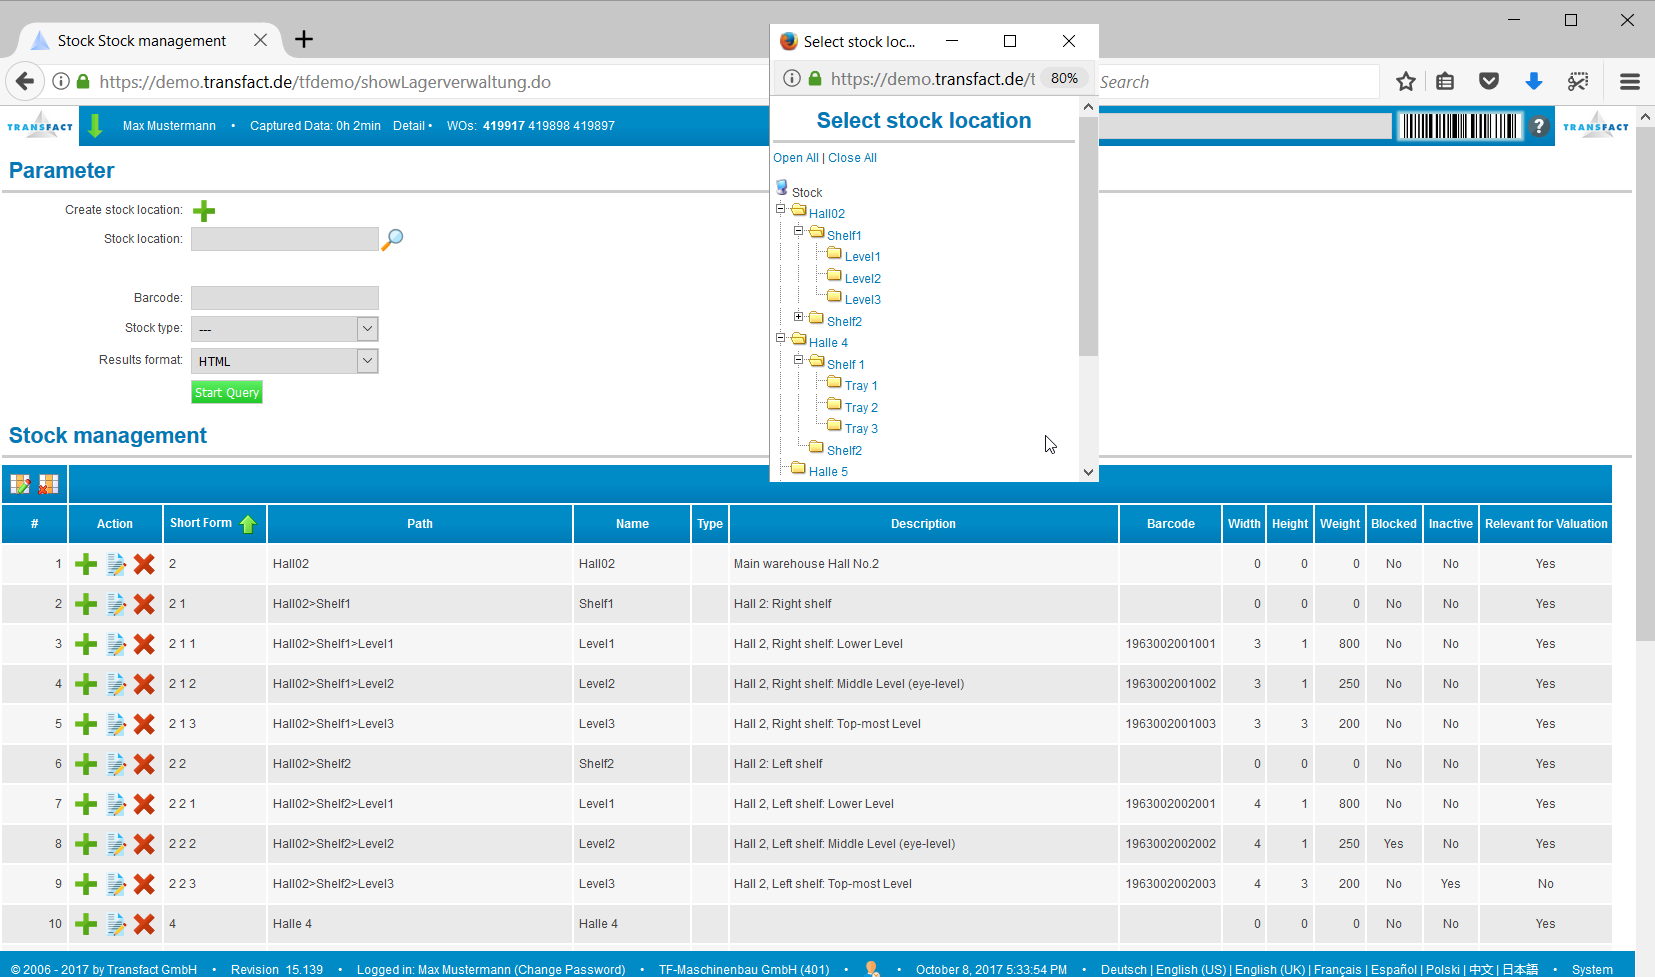This screenshot has height=977, width=1655.
Task: Delete the Hall02>Shelf1>Level3 row
Action: (144, 724)
